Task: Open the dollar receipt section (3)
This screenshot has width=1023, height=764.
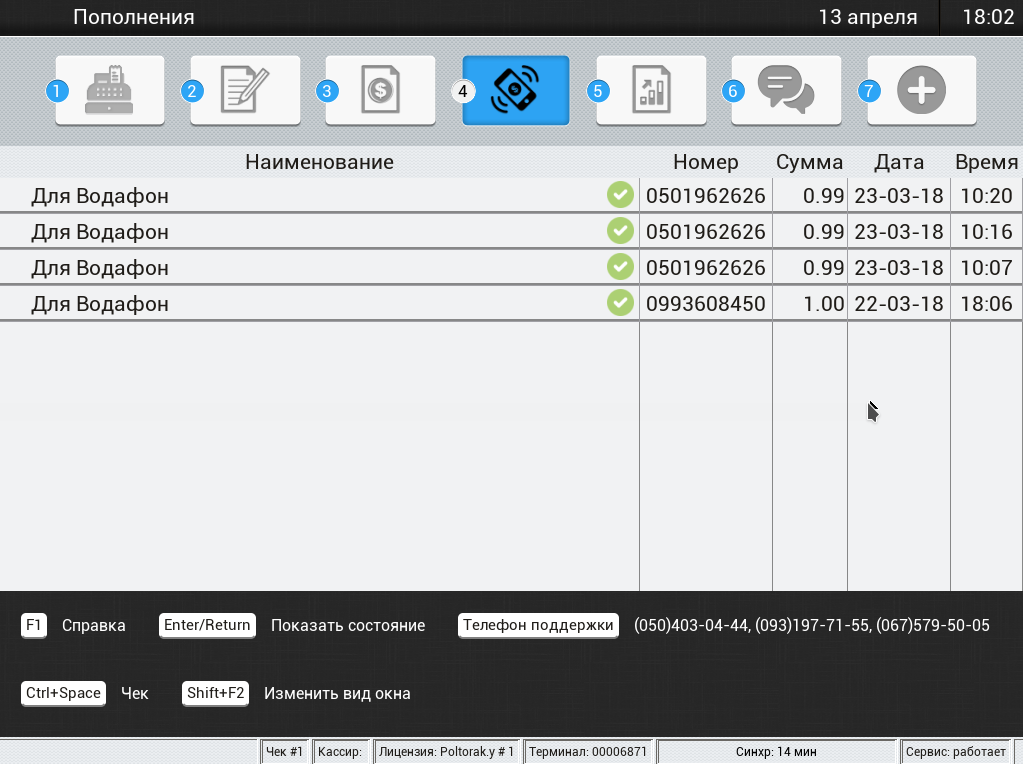Action: [380, 90]
